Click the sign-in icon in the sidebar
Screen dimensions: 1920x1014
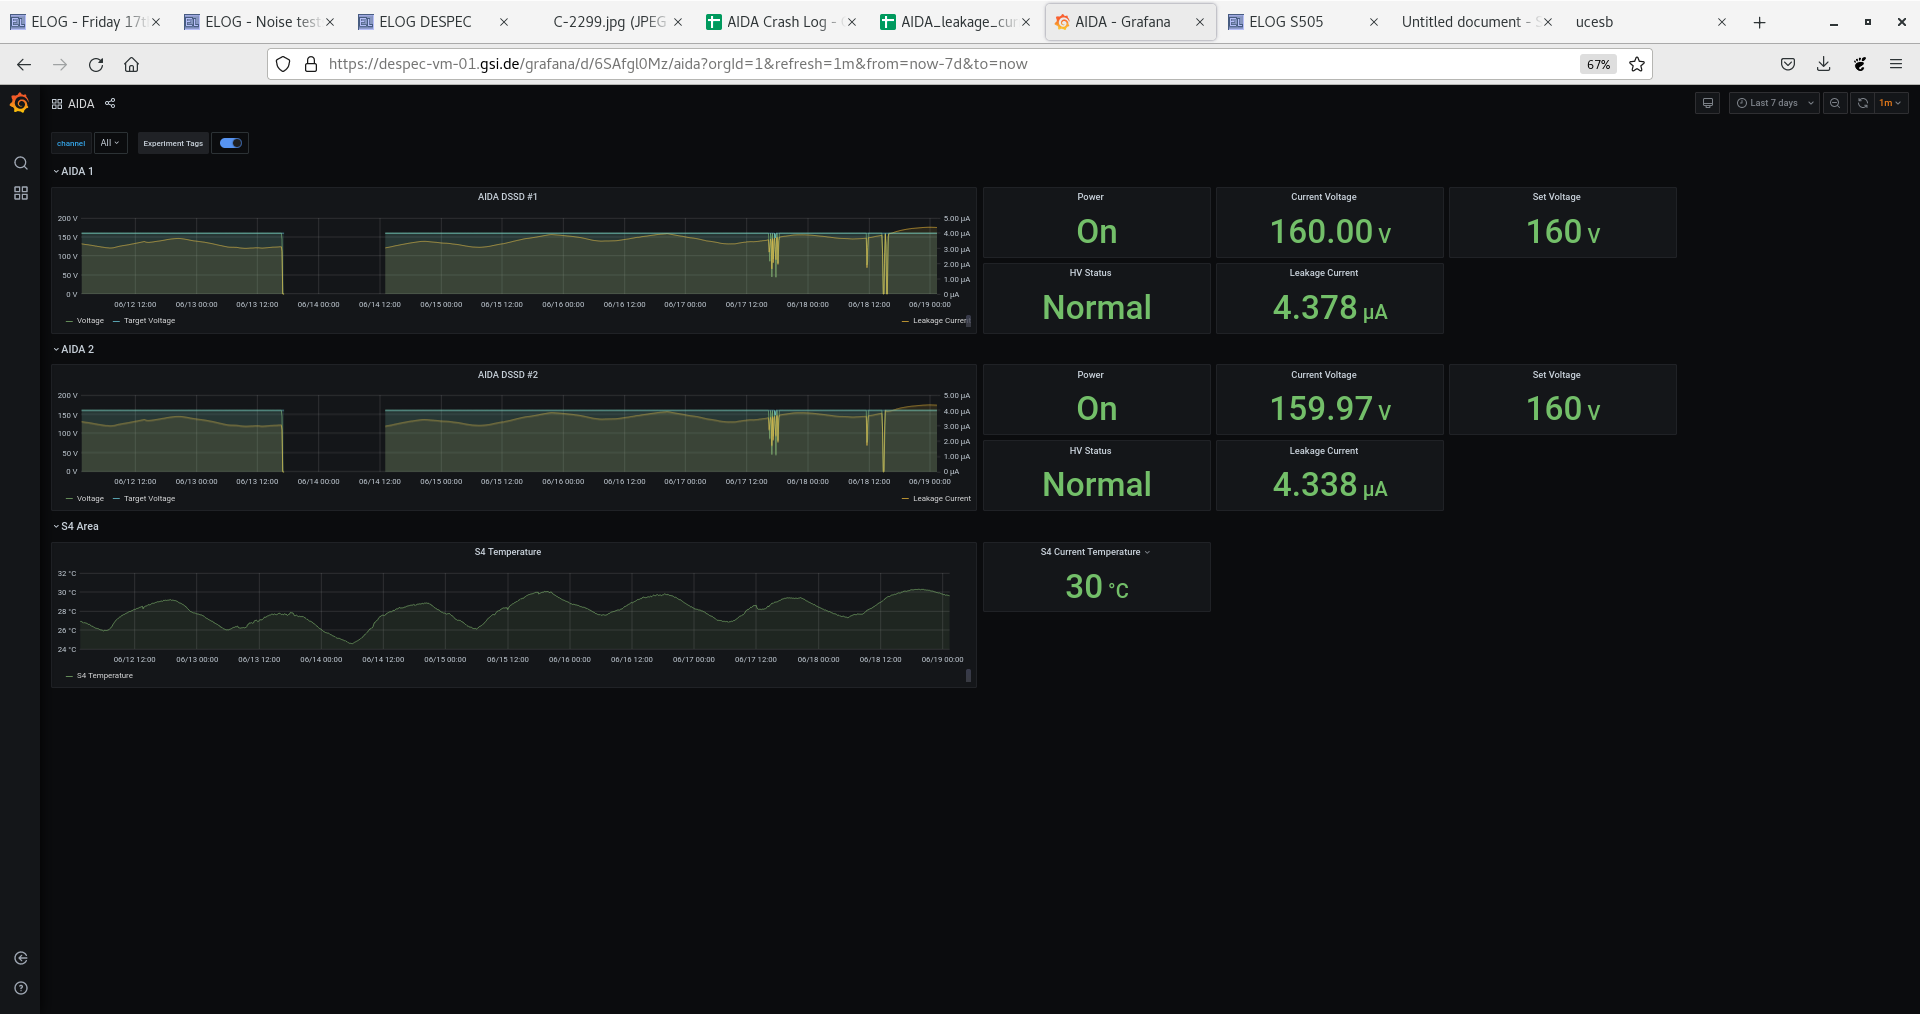[x=20, y=958]
